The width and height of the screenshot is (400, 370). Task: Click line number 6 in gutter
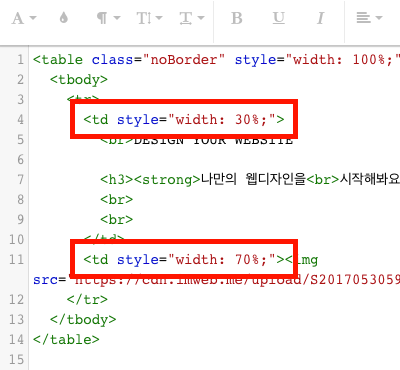pos(20,160)
